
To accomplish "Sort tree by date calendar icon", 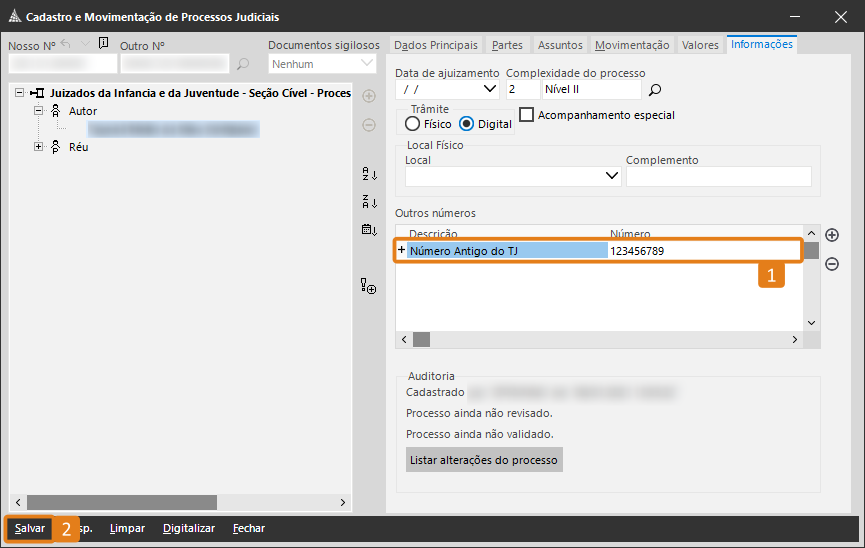I will pyautogui.click(x=369, y=230).
